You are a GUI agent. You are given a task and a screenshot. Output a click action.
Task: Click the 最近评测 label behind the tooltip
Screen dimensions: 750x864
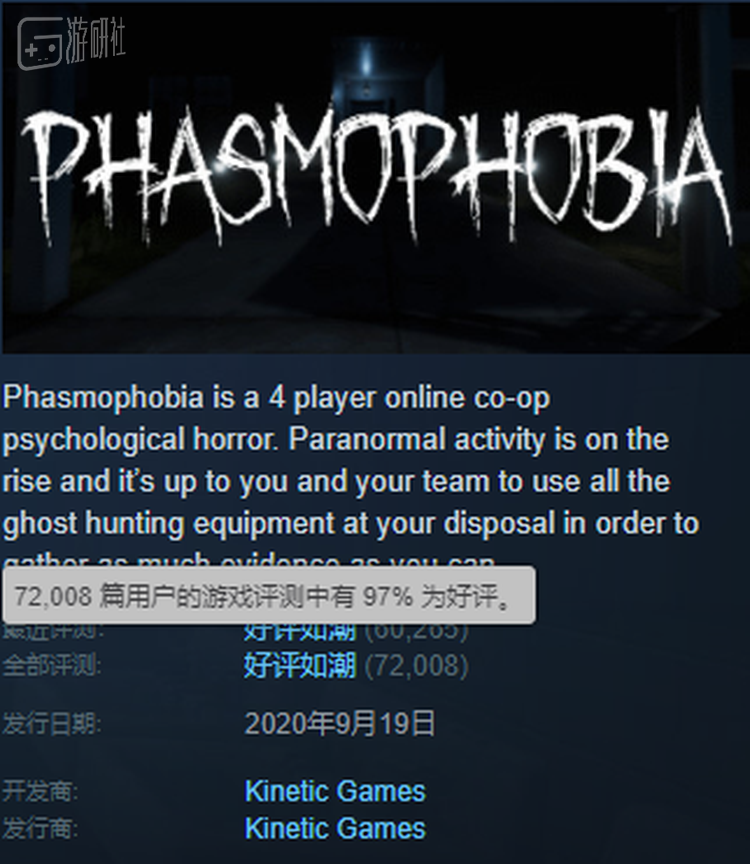[x=53, y=631]
